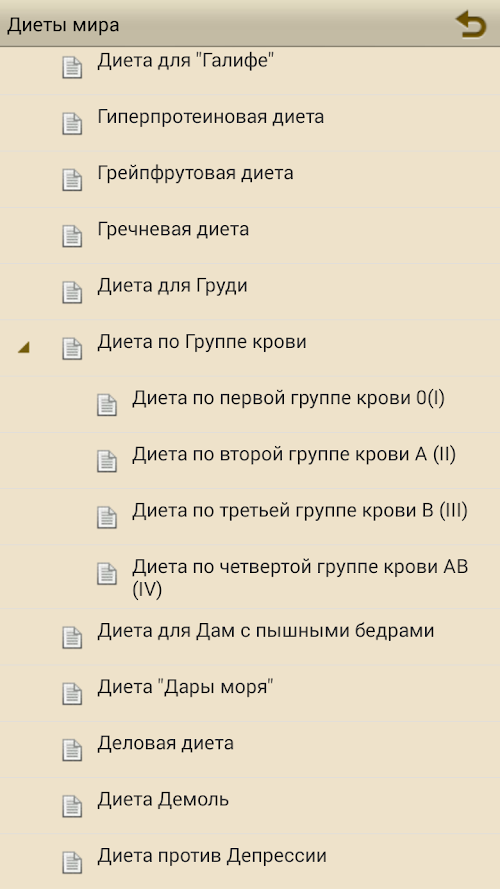500x889 pixels.
Task: Tap the back arrow icon in header
Action: (x=471, y=24)
